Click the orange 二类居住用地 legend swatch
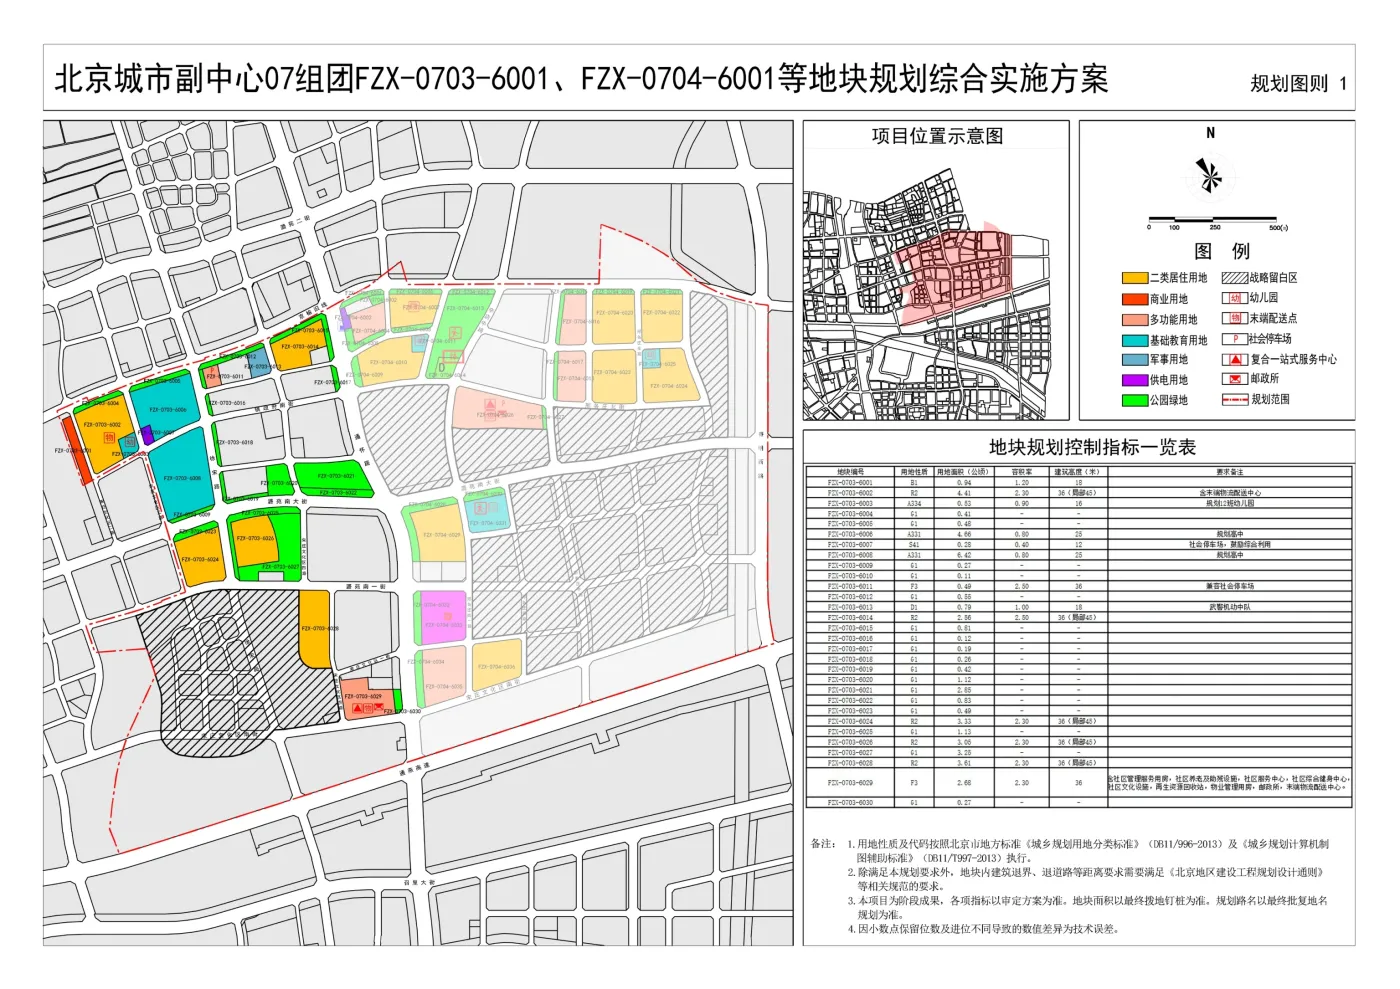The image size is (1400, 989). tap(1134, 278)
